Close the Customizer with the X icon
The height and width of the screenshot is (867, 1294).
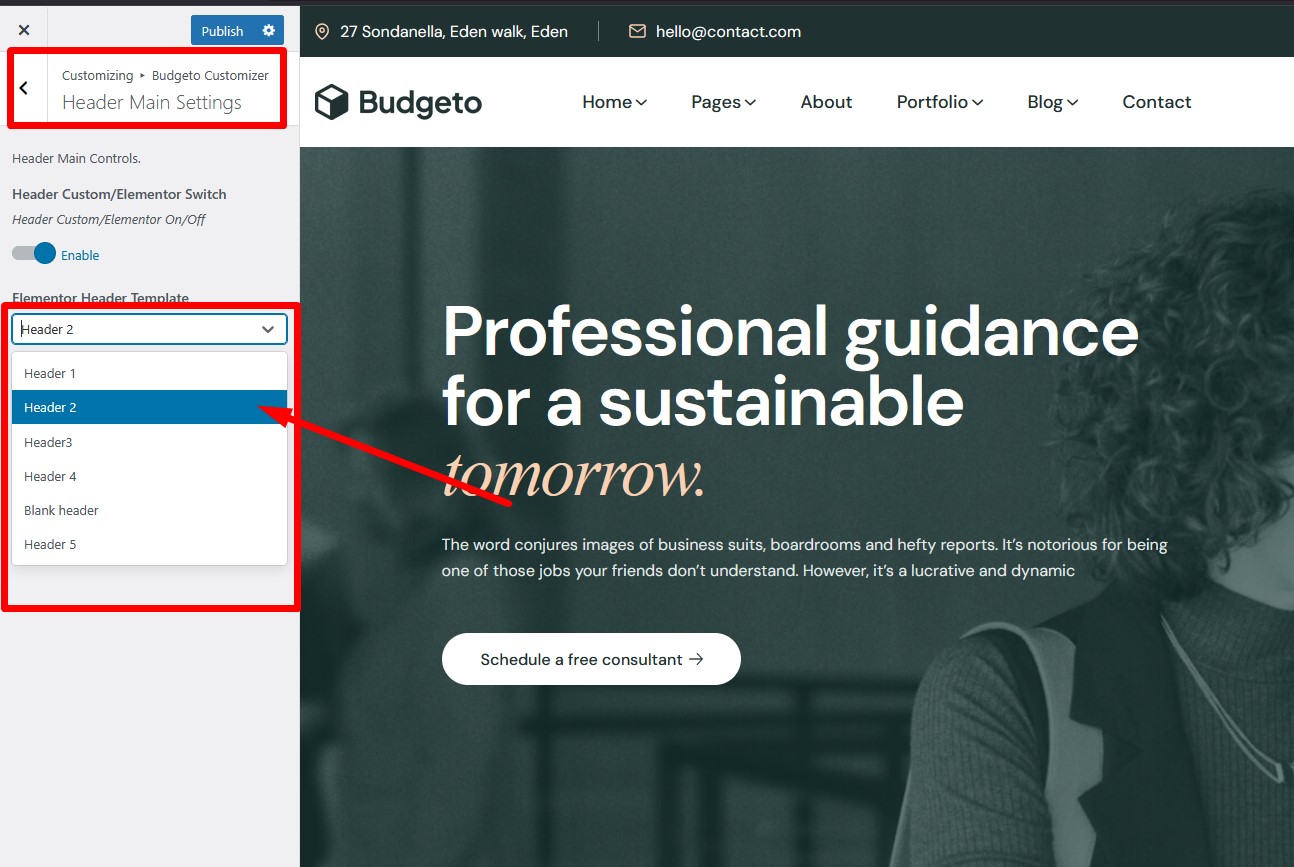[24, 30]
